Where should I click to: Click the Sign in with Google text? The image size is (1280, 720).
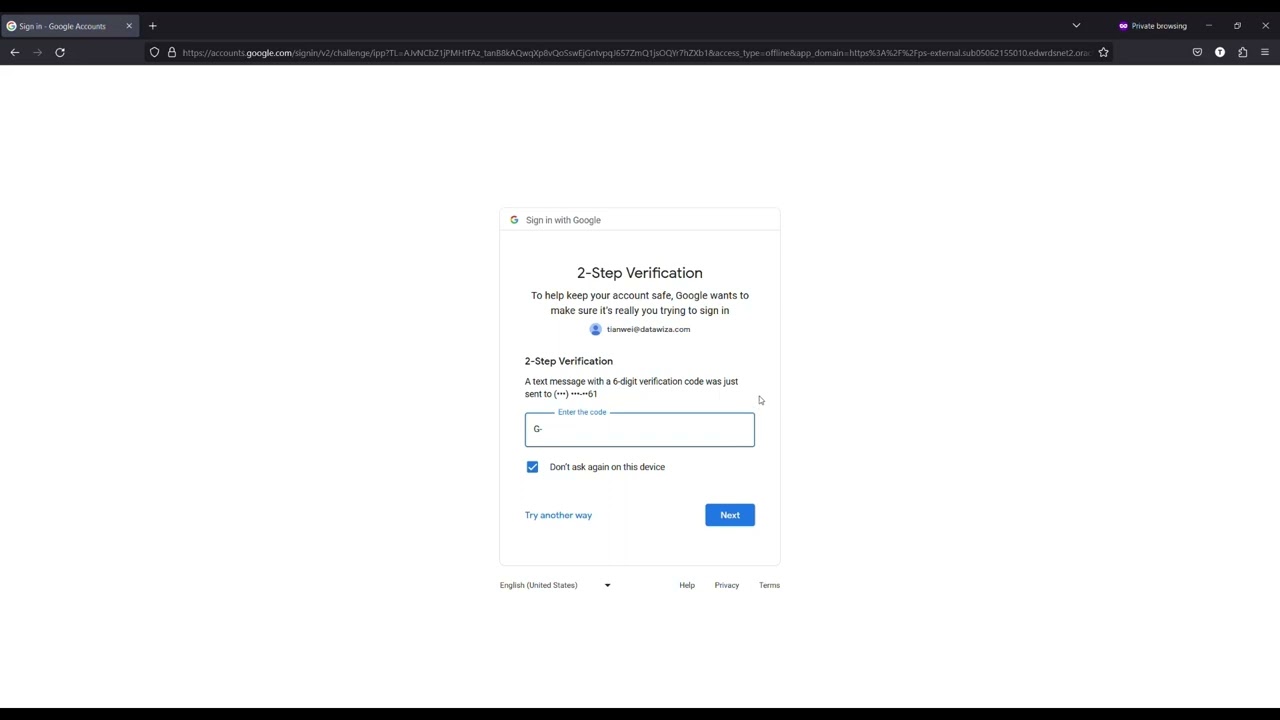pos(563,220)
